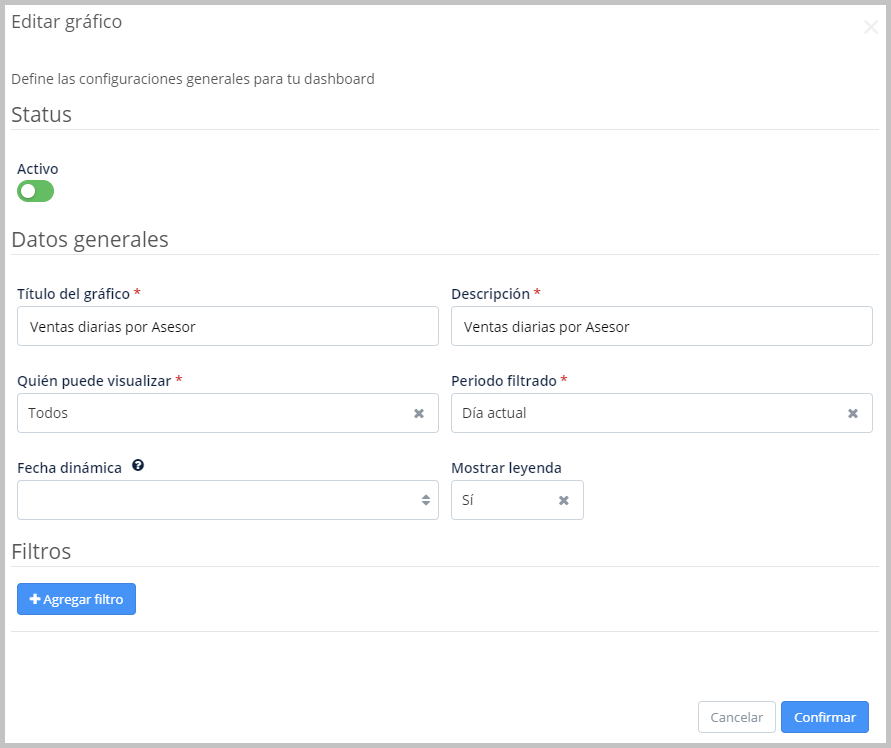Click the Datos generales section heading
Viewport: 891px width, 748px height.
pos(90,239)
